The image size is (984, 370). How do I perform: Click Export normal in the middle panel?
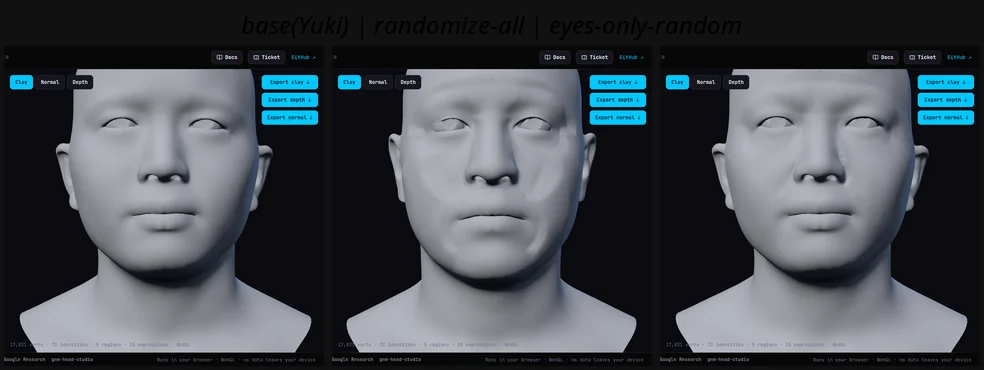pyautogui.click(x=618, y=117)
